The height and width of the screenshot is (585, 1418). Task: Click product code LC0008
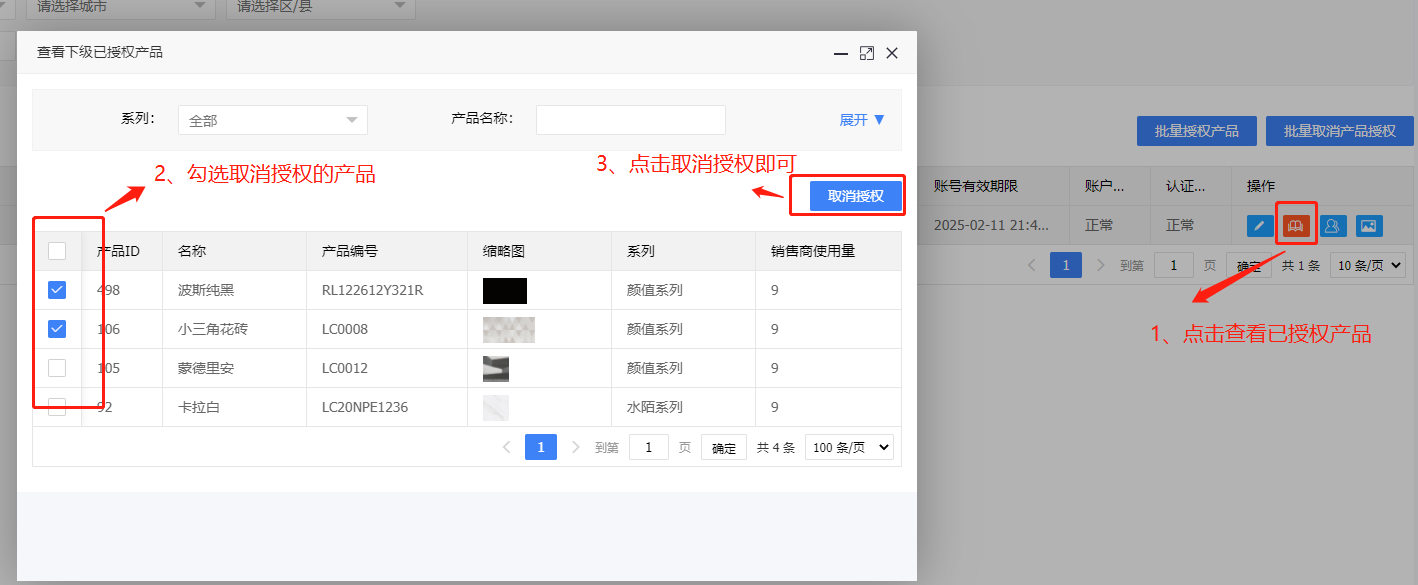[345, 329]
